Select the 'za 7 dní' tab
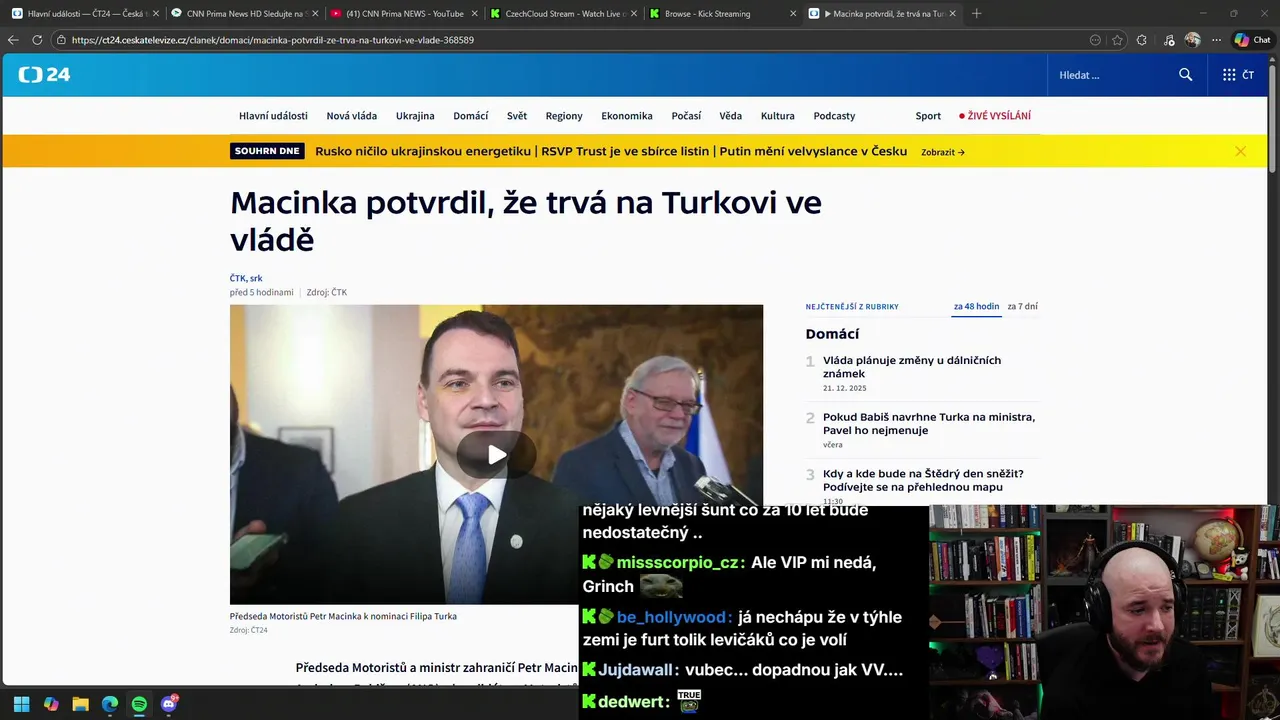The image size is (1280, 720). [1022, 306]
